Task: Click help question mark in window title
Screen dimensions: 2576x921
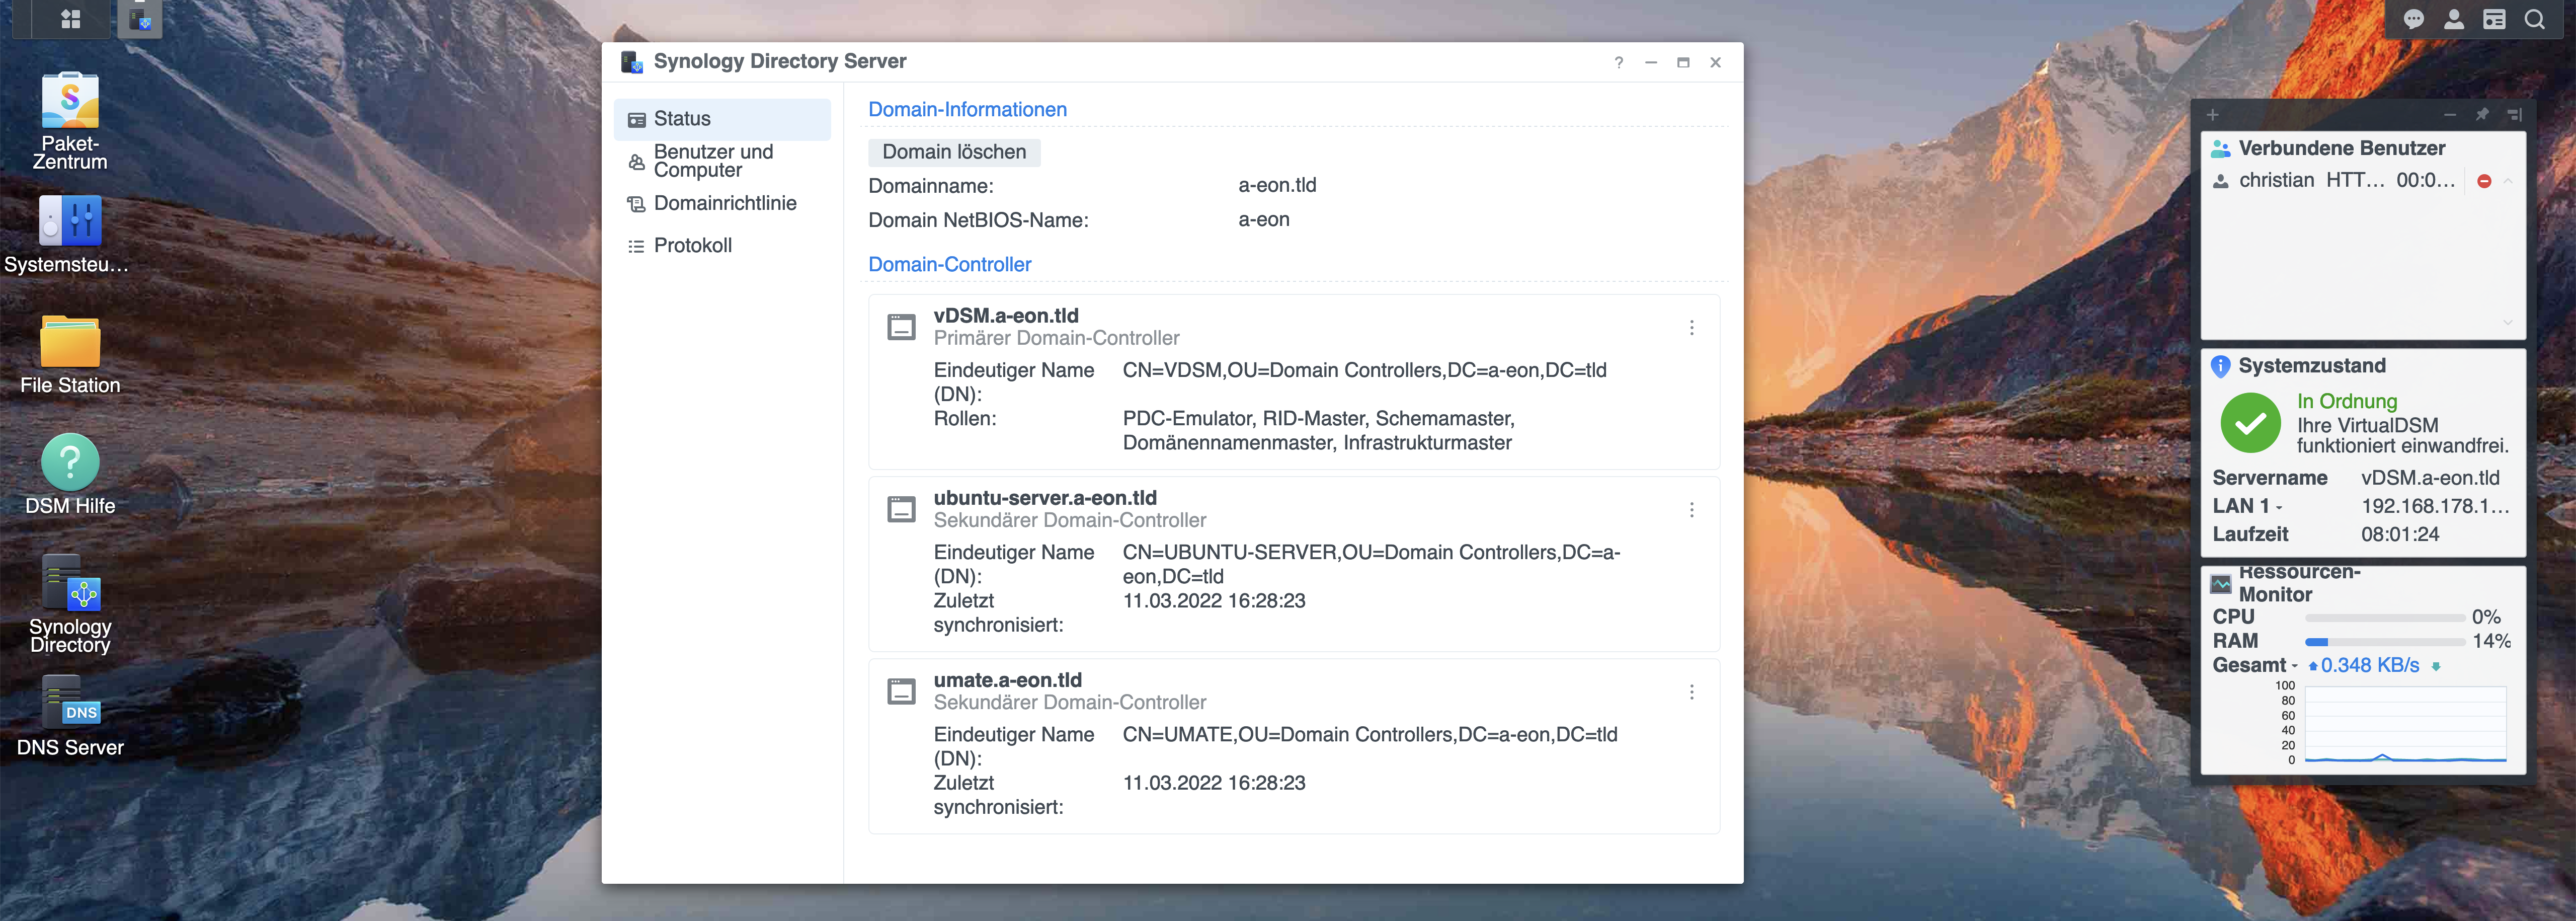Action: pyautogui.click(x=1618, y=62)
